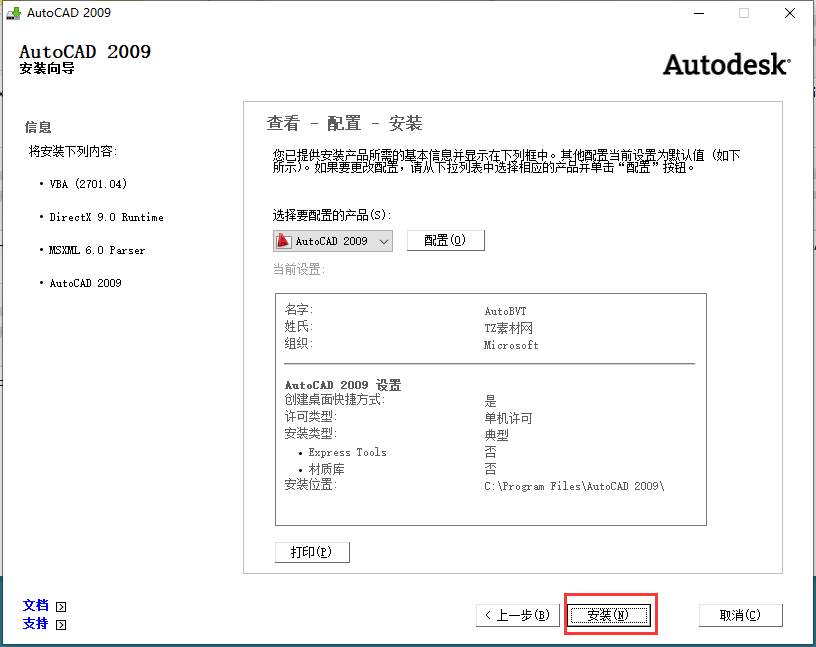This screenshot has width=816, height=647.
Task: Close the AutoCAD 2009 installer window
Action: pyautogui.click(x=789, y=13)
